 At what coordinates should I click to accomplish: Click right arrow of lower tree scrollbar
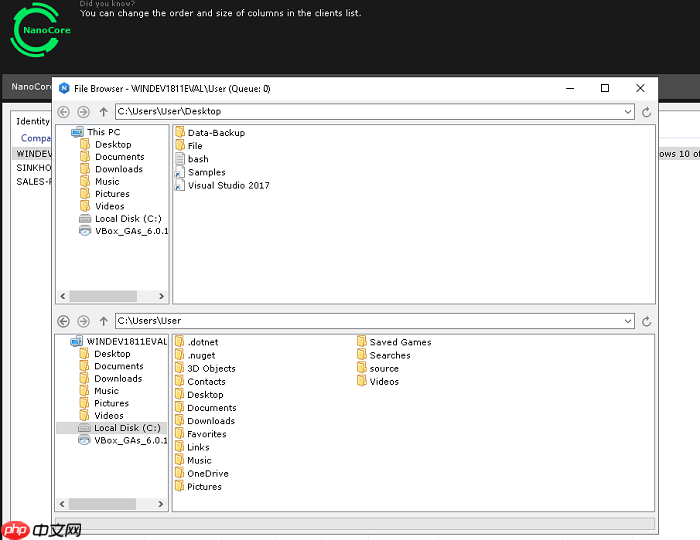[x=161, y=504]
